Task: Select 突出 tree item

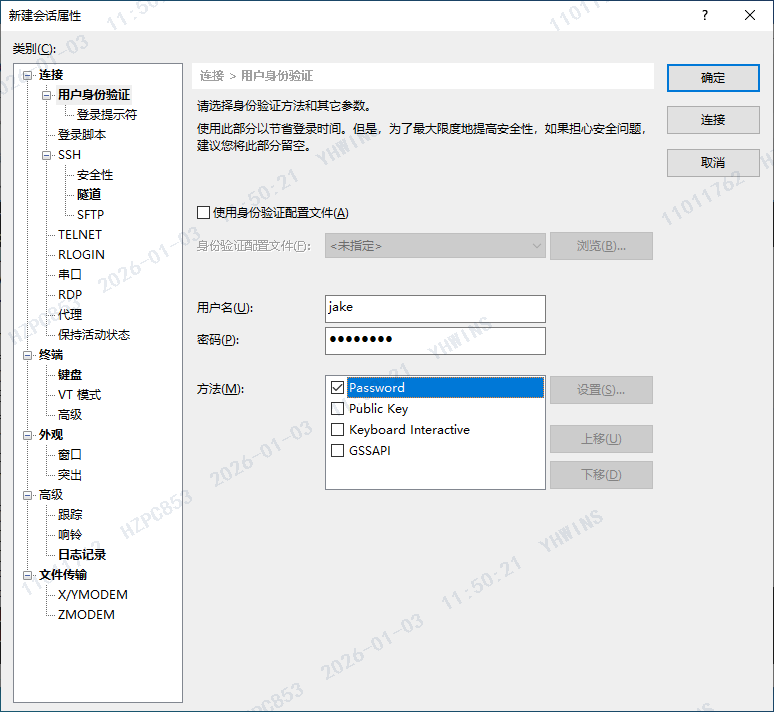Action: [x=70, y=475]
